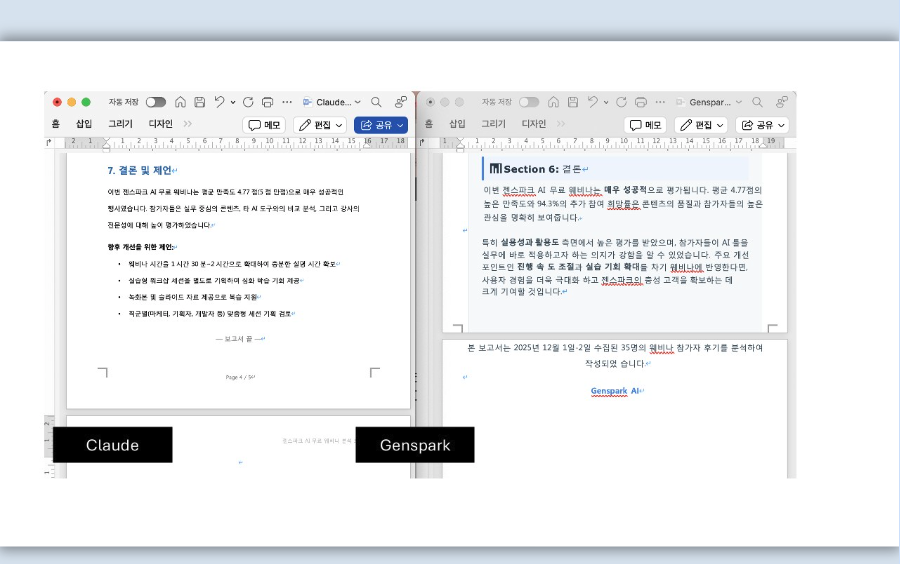Screen dimensions: 900x564
Task: Click the 메모 button in Genspark window
Action: pyautogui.click(x=646, y=125)
